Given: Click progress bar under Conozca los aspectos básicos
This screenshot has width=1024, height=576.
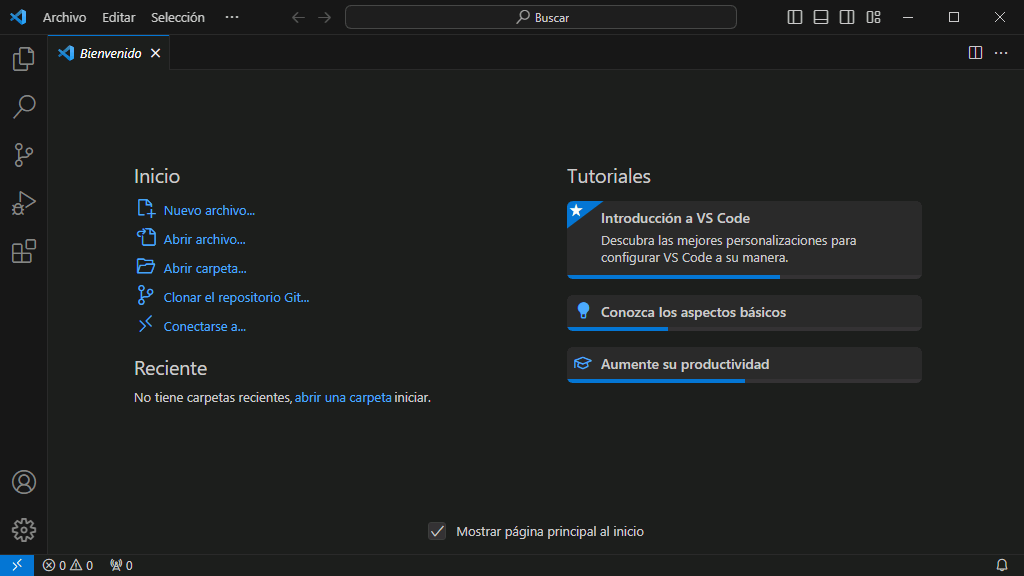Looking at the screenshot, I should (x=744, y=328).
